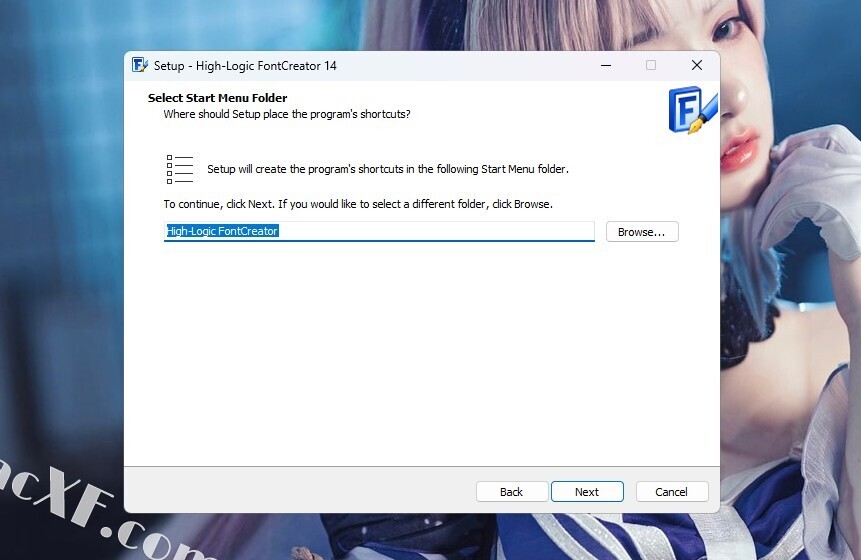Click the greyed-out maximize button
Image resolution: width=861 pixels, height=560 pixels.
pyautogui.click(x=651, y=66)
